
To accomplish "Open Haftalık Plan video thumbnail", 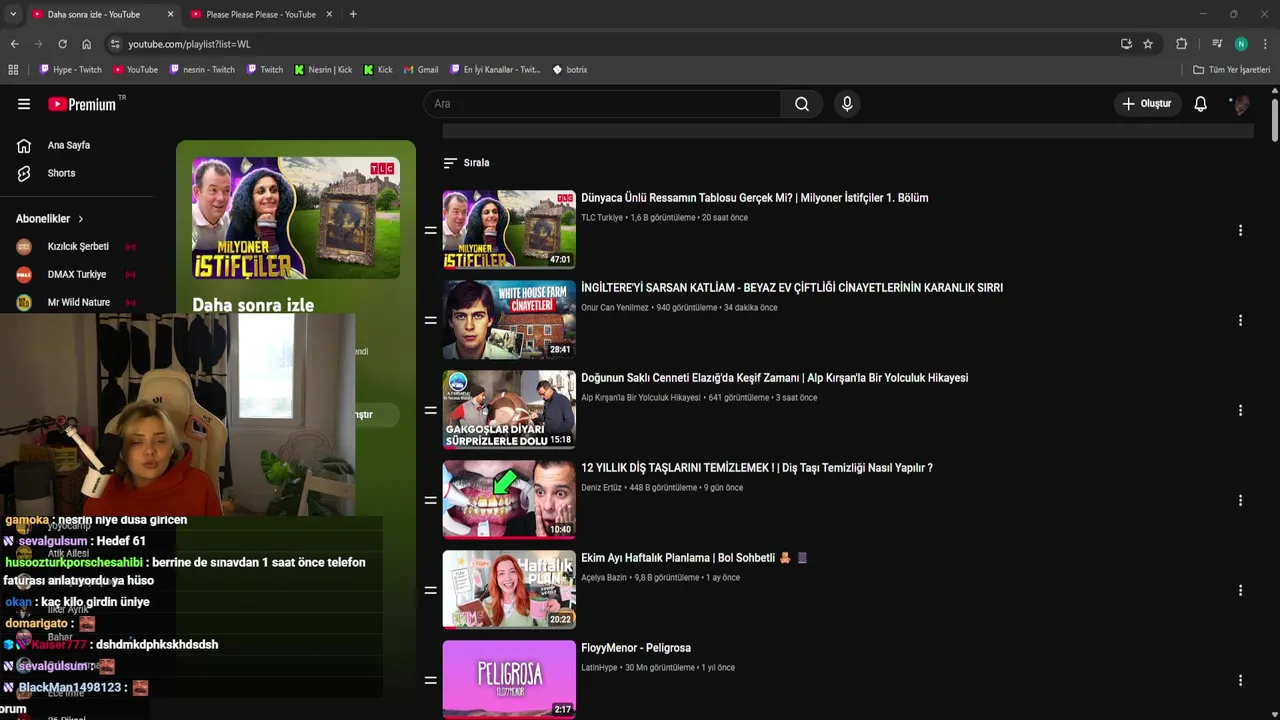I will pyautogui.click(x=509, y=590).
